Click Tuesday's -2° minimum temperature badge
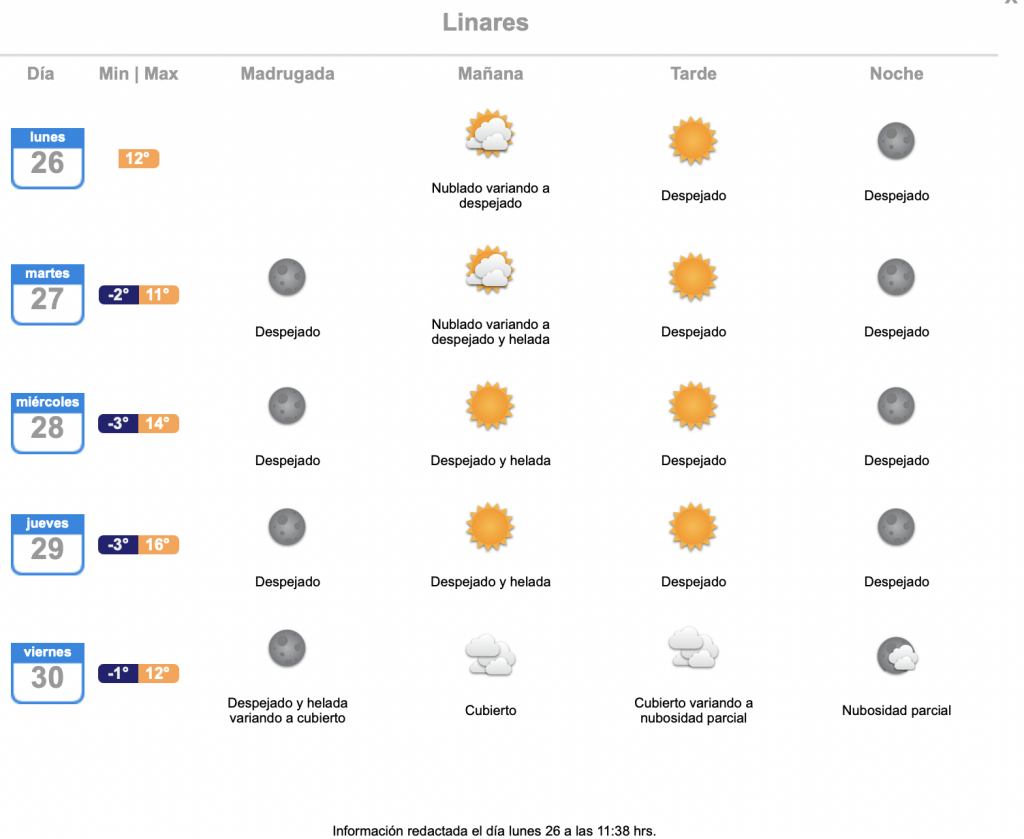 point(118,295)
